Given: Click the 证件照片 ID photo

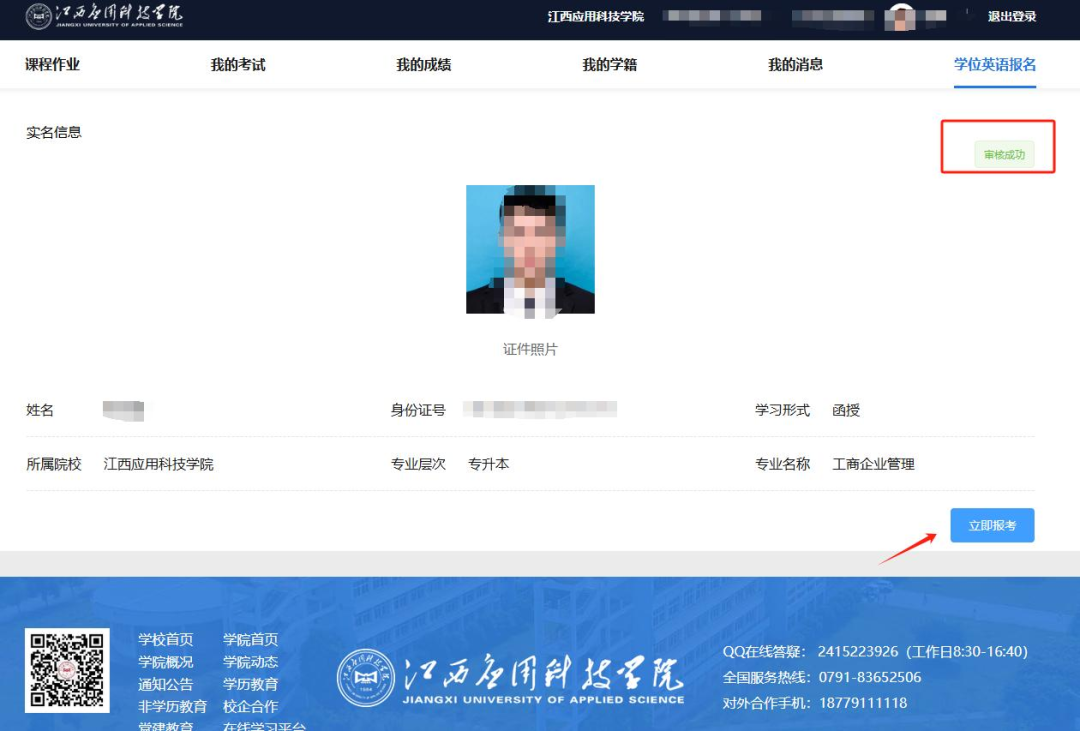Looking at the screenshot, I should [531, 248].
